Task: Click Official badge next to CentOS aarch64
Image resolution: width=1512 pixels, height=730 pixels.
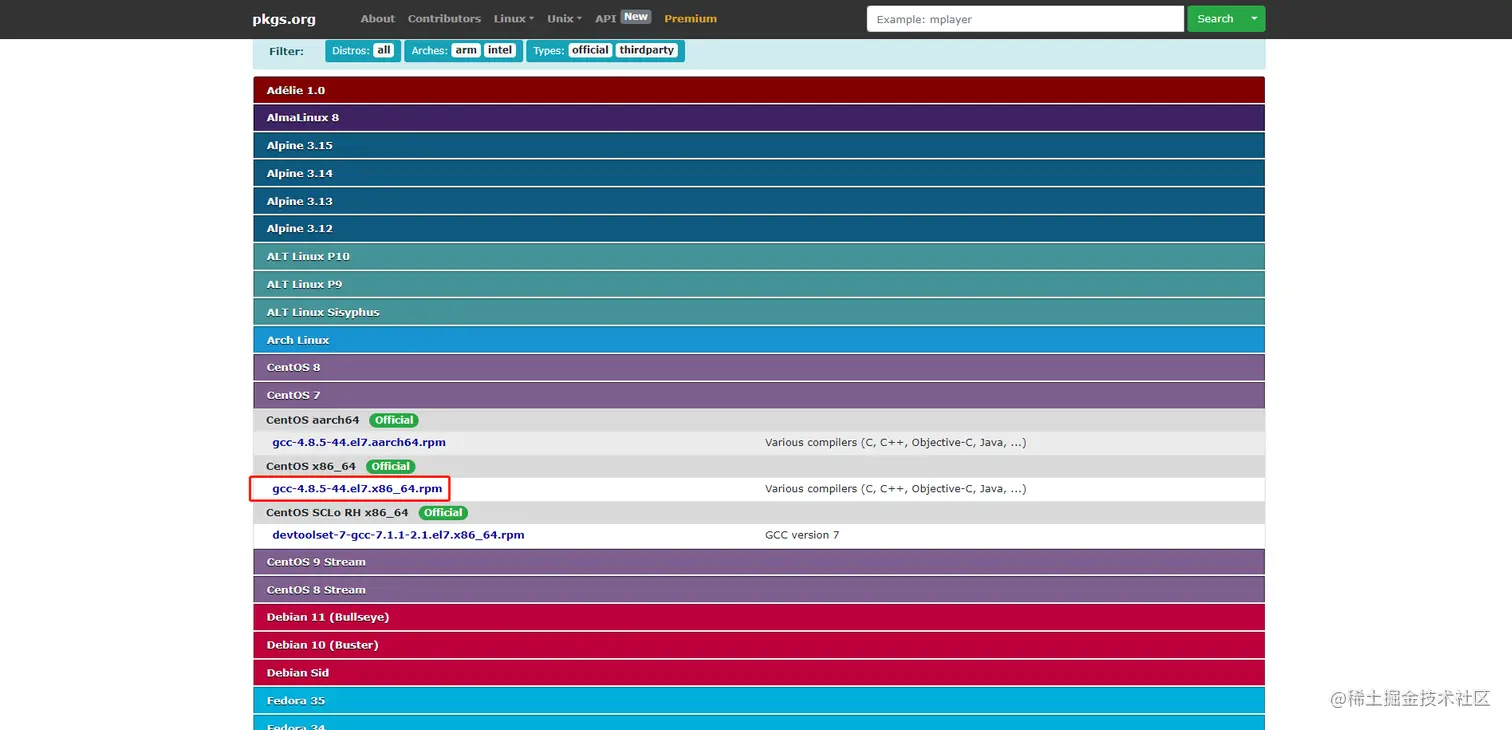Action: tap(394, 420)
